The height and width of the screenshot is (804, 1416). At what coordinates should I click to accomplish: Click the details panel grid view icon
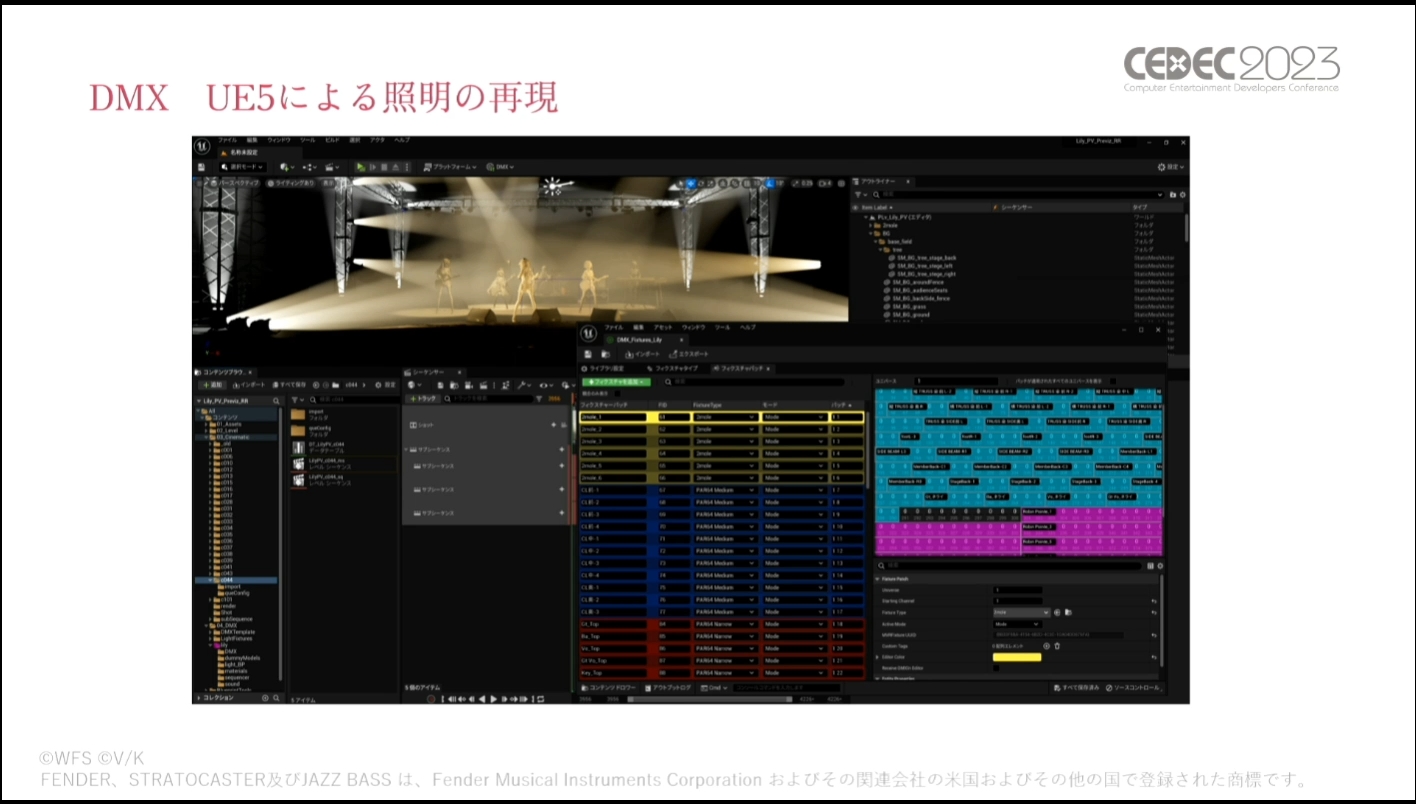(1150, 566)
